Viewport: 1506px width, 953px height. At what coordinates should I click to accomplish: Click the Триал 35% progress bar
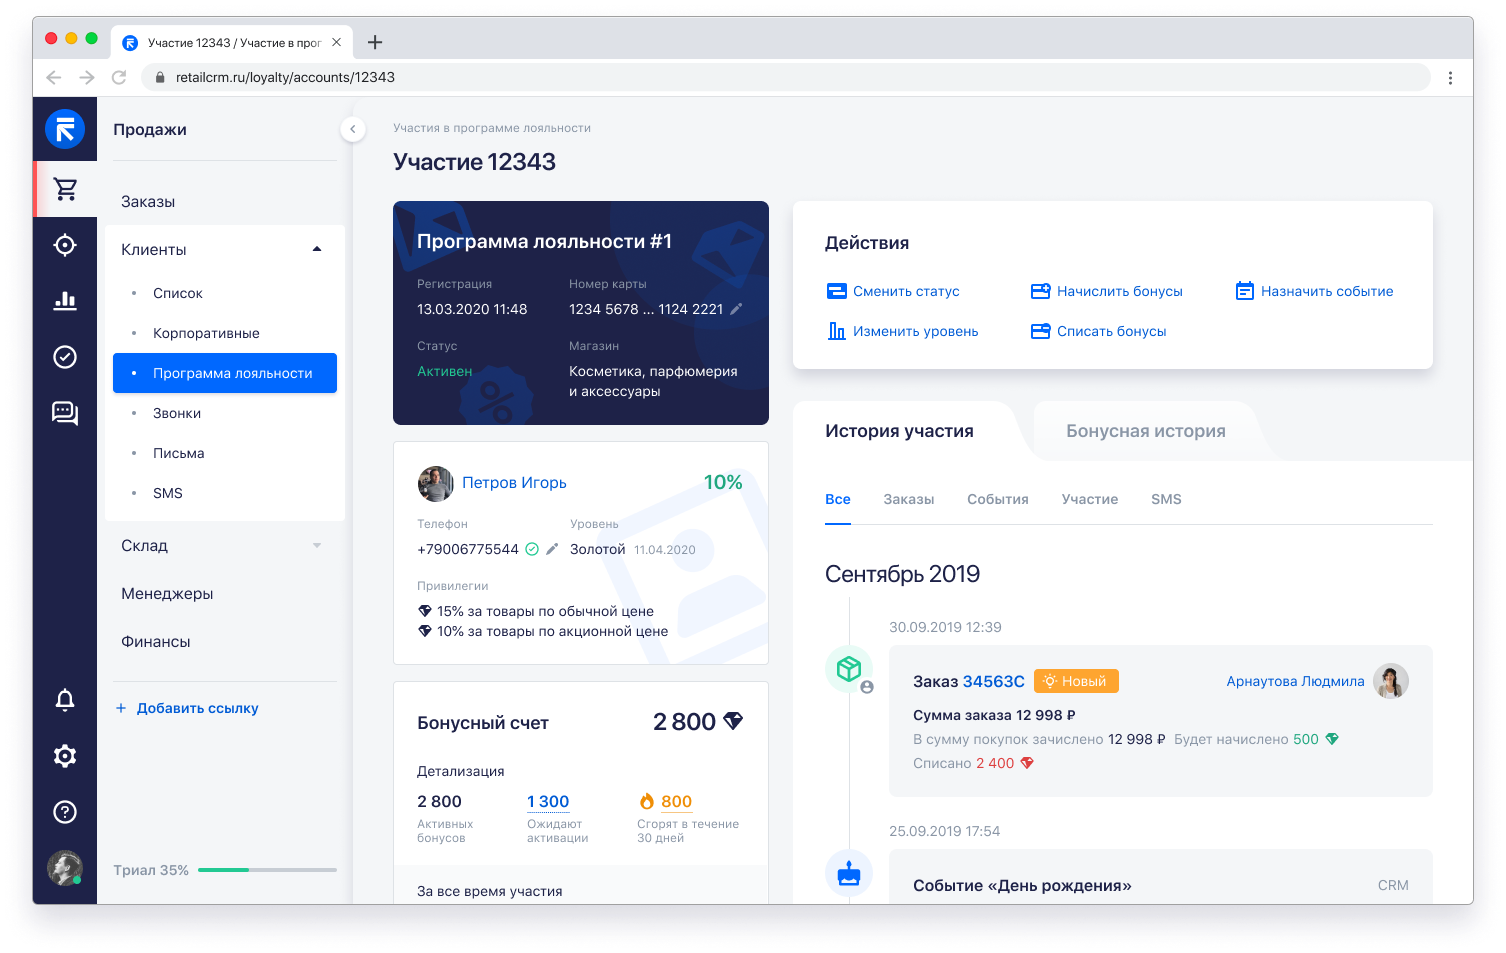pos(267,869)
